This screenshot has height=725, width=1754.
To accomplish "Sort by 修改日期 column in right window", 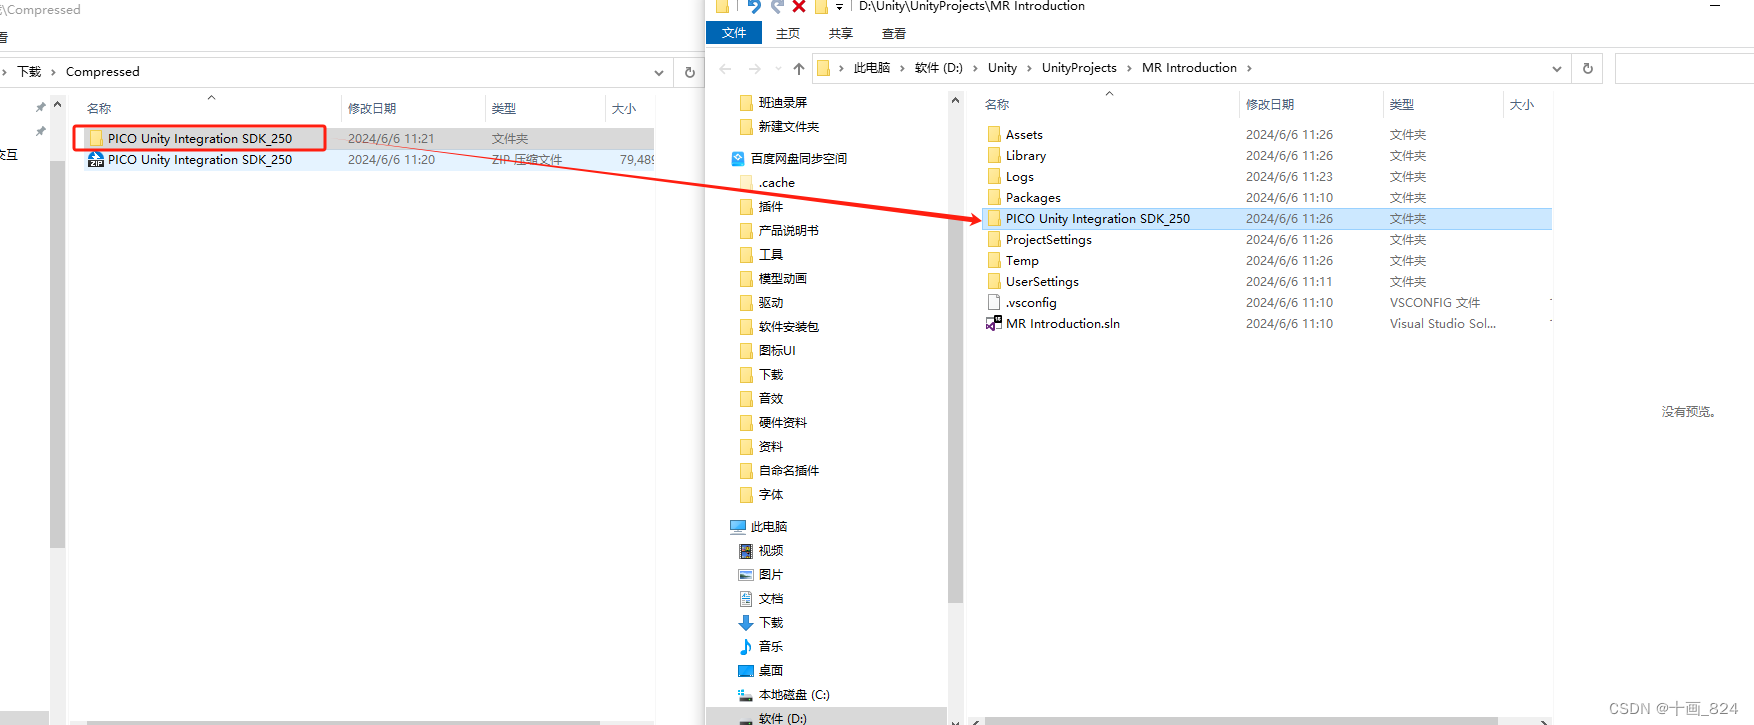I will click(1270, 104).
